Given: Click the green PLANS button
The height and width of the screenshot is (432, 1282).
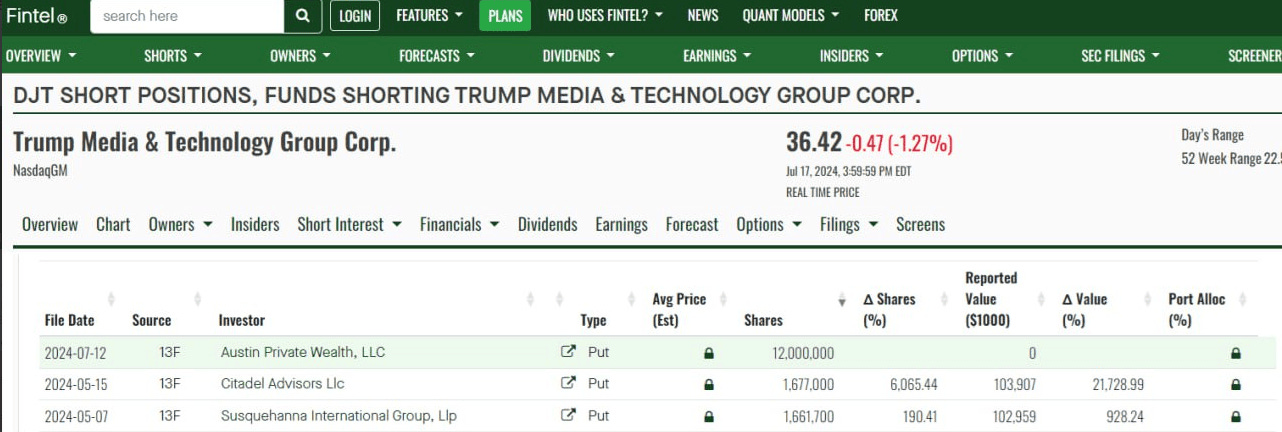Looking at the screenshot, I should [505, 16].
